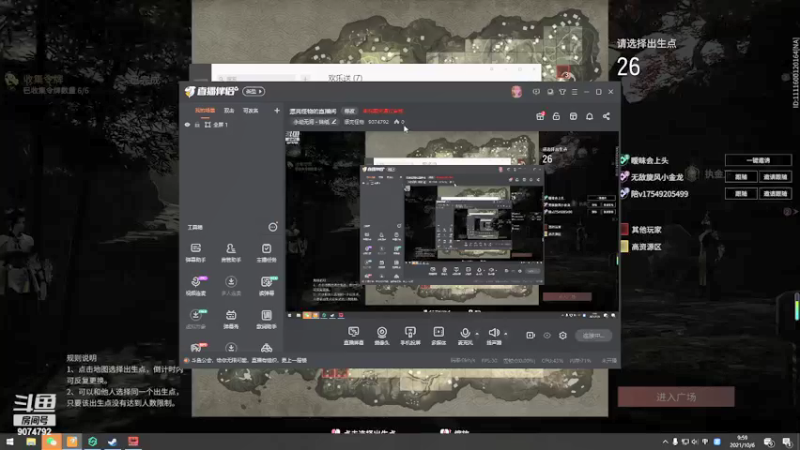Image resolution: width=800 pixels, height=450 pixels.
Task: Open the NEW-badged tool in toolbox second row
Action: [x=266, y=286]
